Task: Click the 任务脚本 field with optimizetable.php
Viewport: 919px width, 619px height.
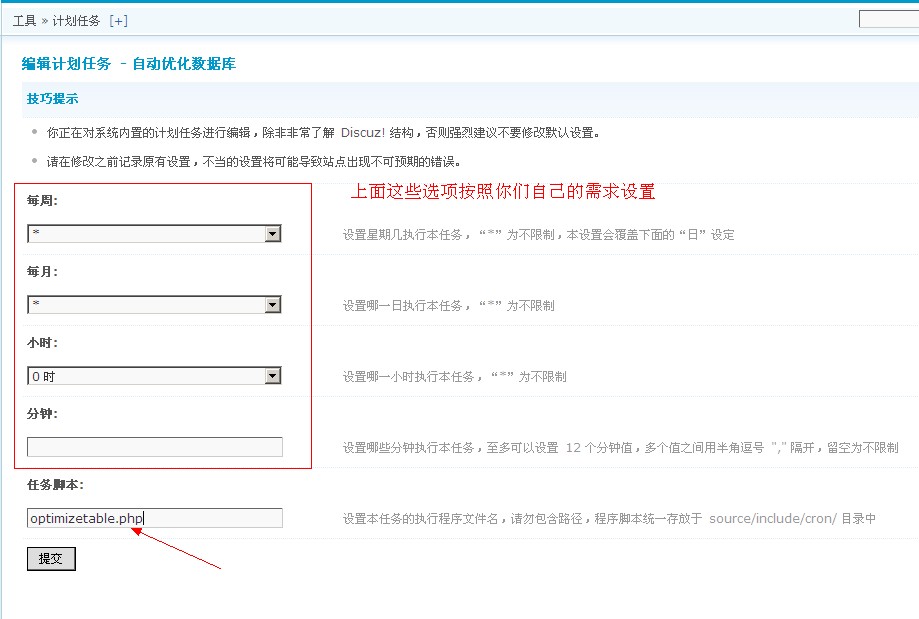Action: (x=155, y=518)
